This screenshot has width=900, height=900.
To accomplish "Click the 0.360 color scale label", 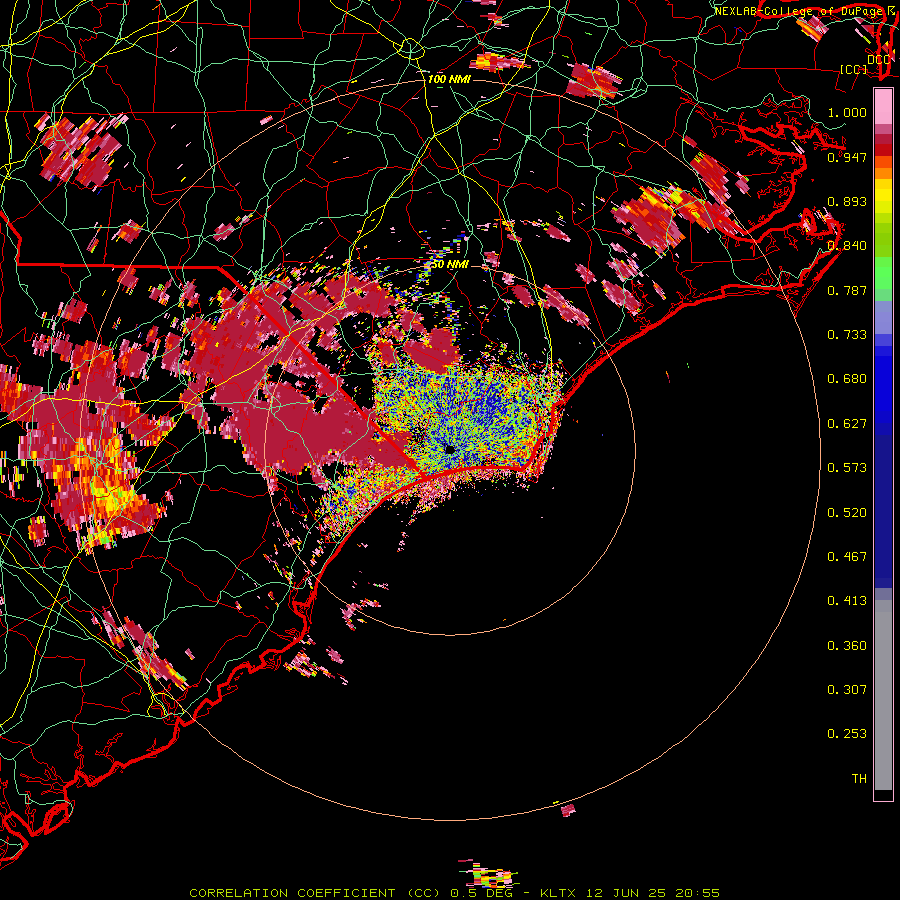I will coord(847,646).
